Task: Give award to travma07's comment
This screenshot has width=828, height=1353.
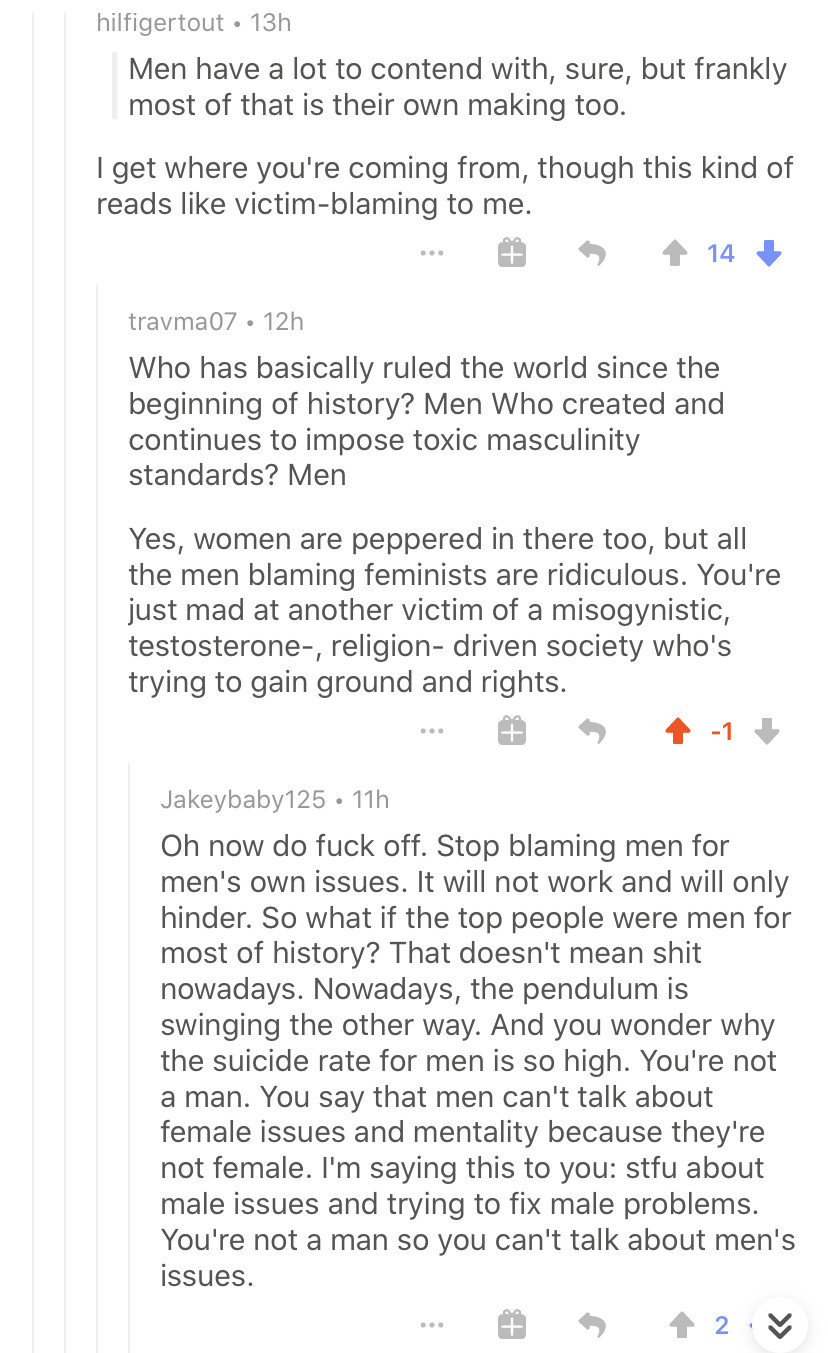Action: [511, 732]
